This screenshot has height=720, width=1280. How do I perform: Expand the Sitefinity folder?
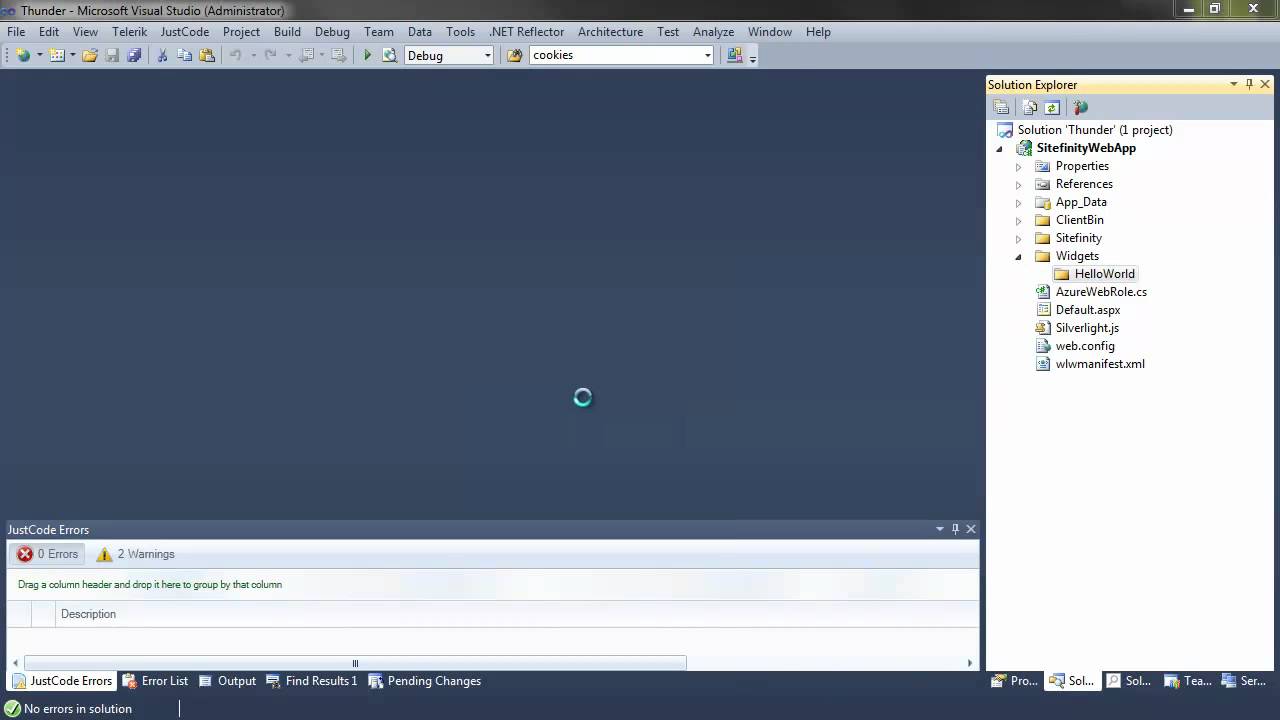coord(1019,238)
